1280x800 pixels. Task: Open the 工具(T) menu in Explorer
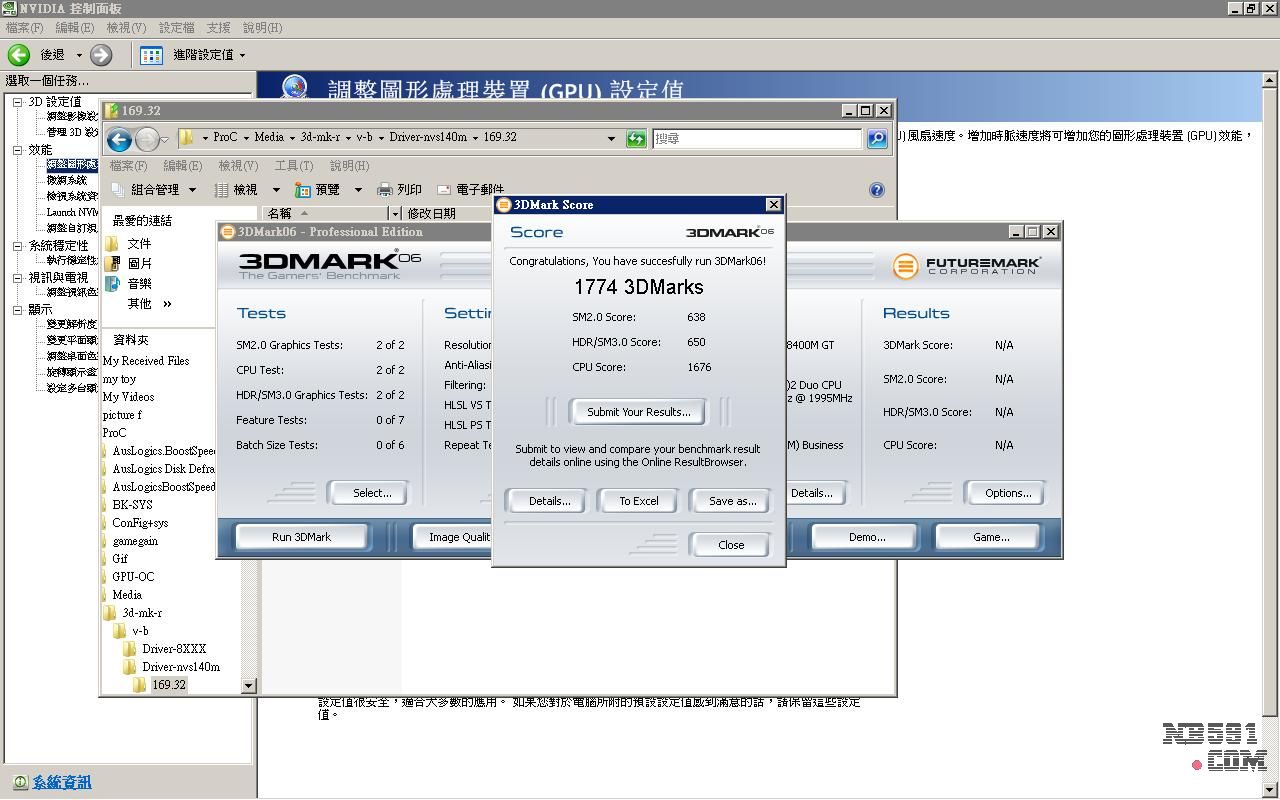point(293,166)
